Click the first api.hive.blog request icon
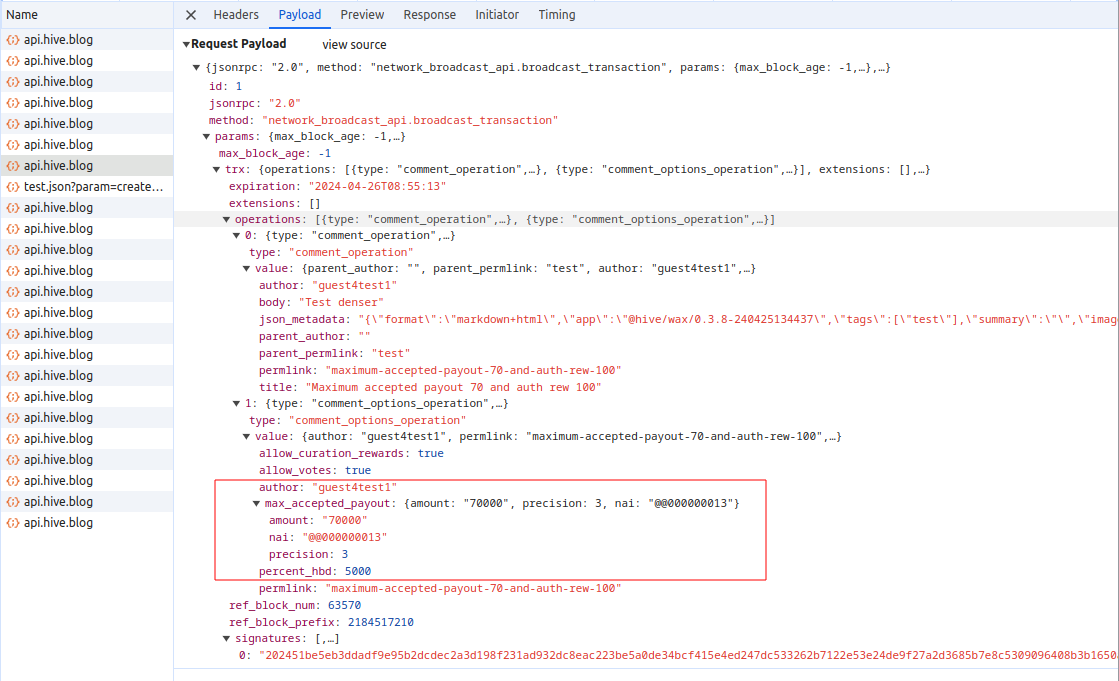 13,40
